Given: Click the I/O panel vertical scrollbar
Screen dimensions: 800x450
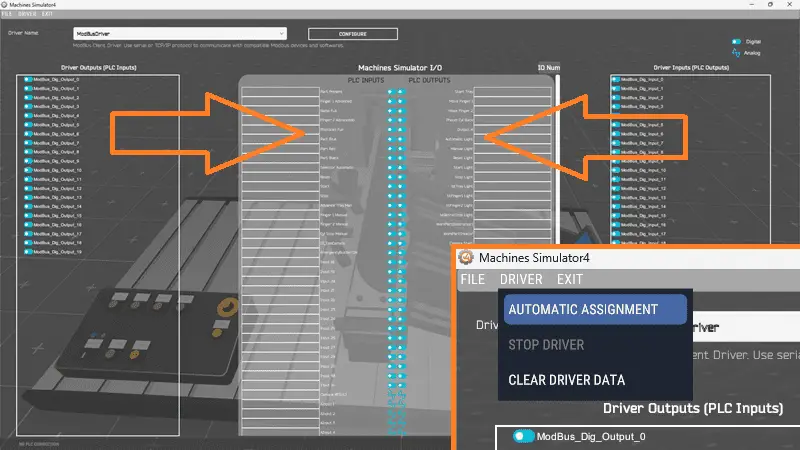Looking at the screenshot, I should (558, 158).
